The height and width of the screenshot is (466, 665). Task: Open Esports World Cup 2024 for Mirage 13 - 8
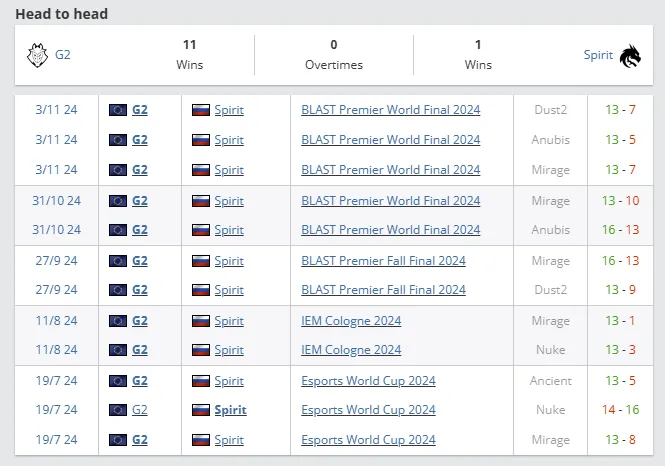[x=368, y=440]
